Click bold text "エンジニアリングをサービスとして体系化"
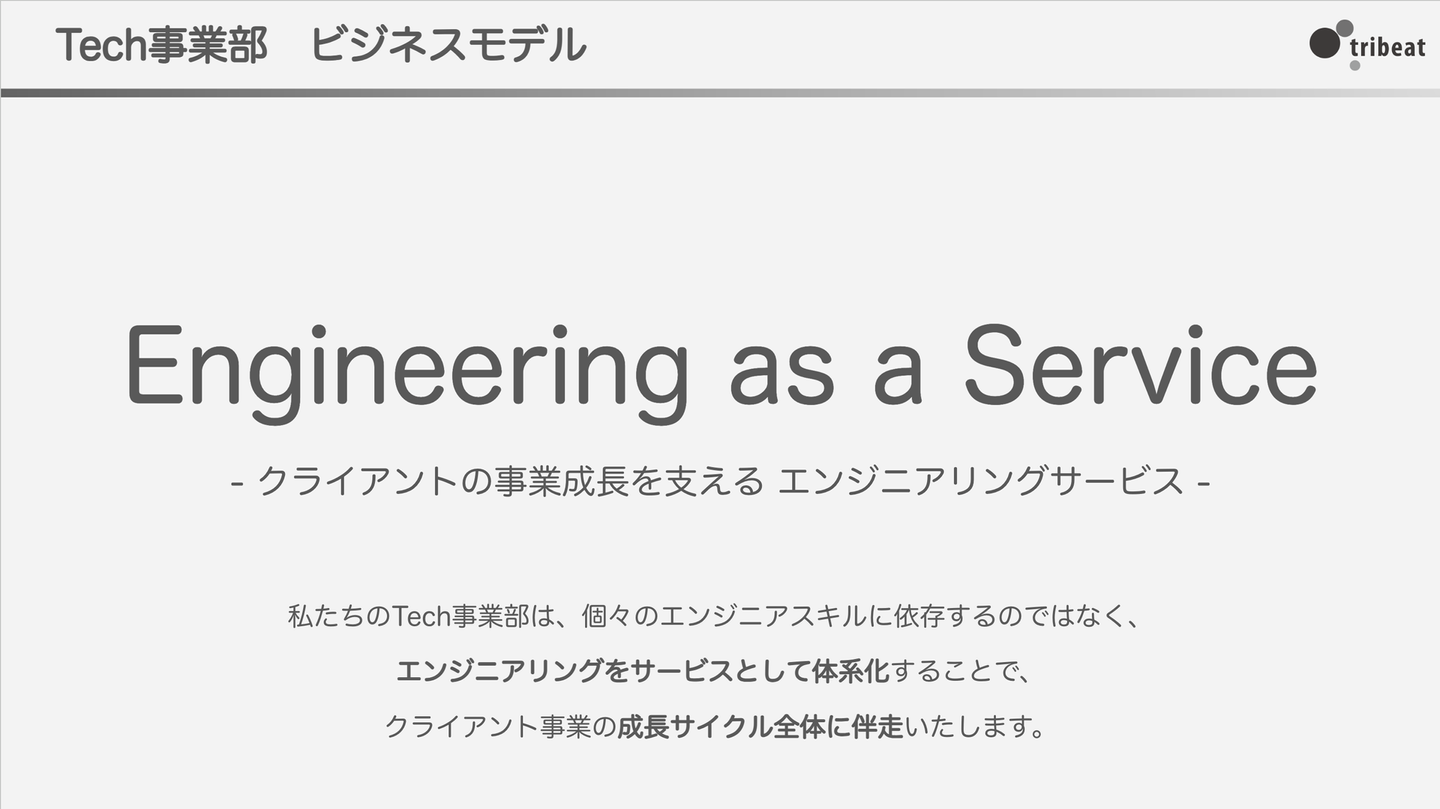Viewport: 1440px width, 809px height. (642, 671)
